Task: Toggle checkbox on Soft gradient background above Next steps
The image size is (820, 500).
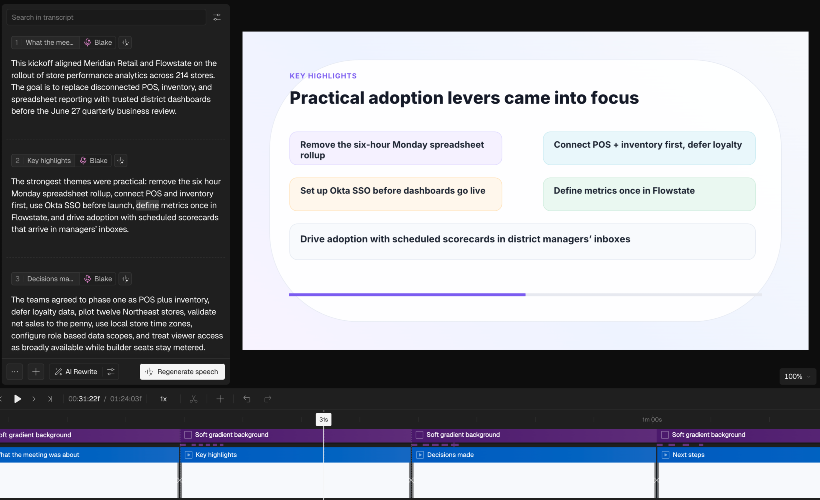Action: tap(665, 435)
